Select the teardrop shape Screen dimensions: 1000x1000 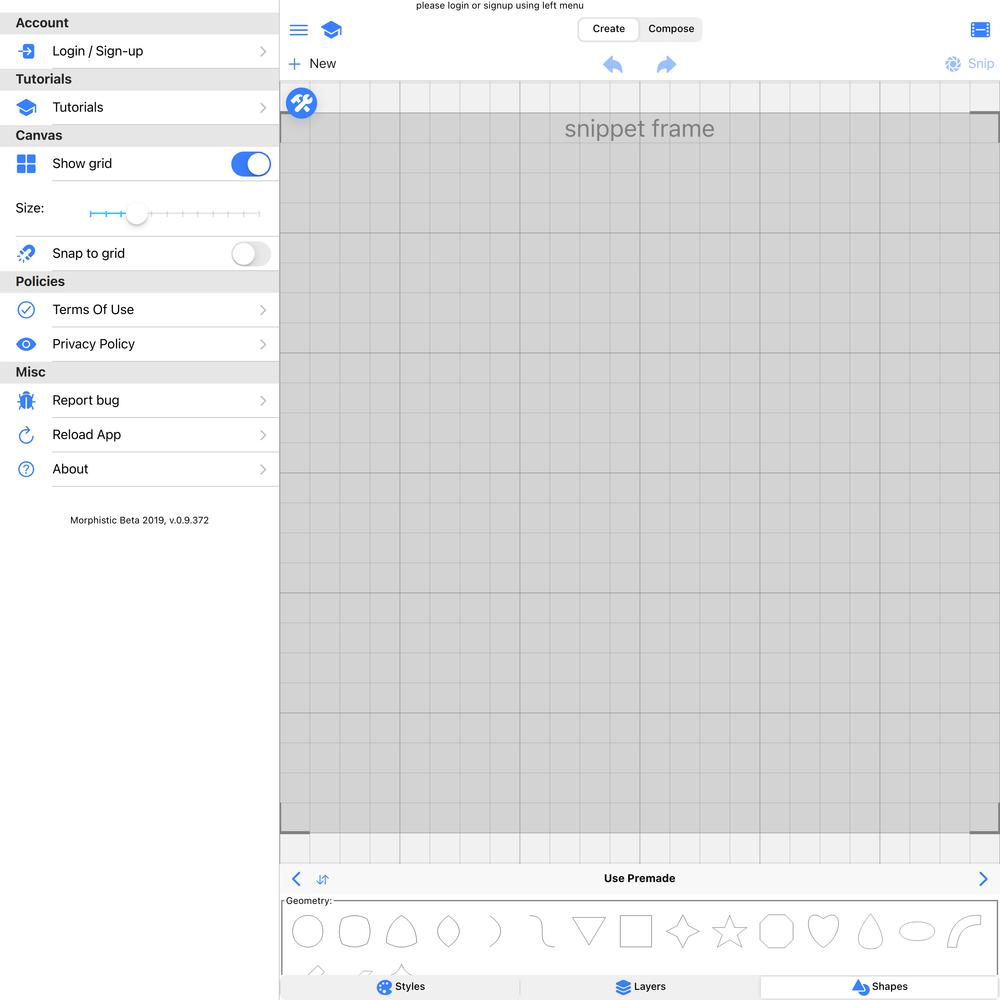[870, 931]
